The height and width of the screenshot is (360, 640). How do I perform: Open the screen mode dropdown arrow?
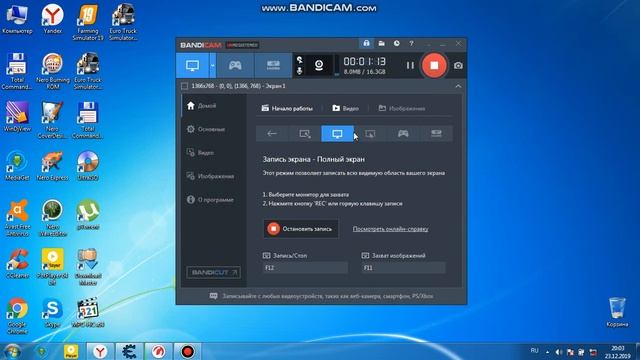(213, 65)
